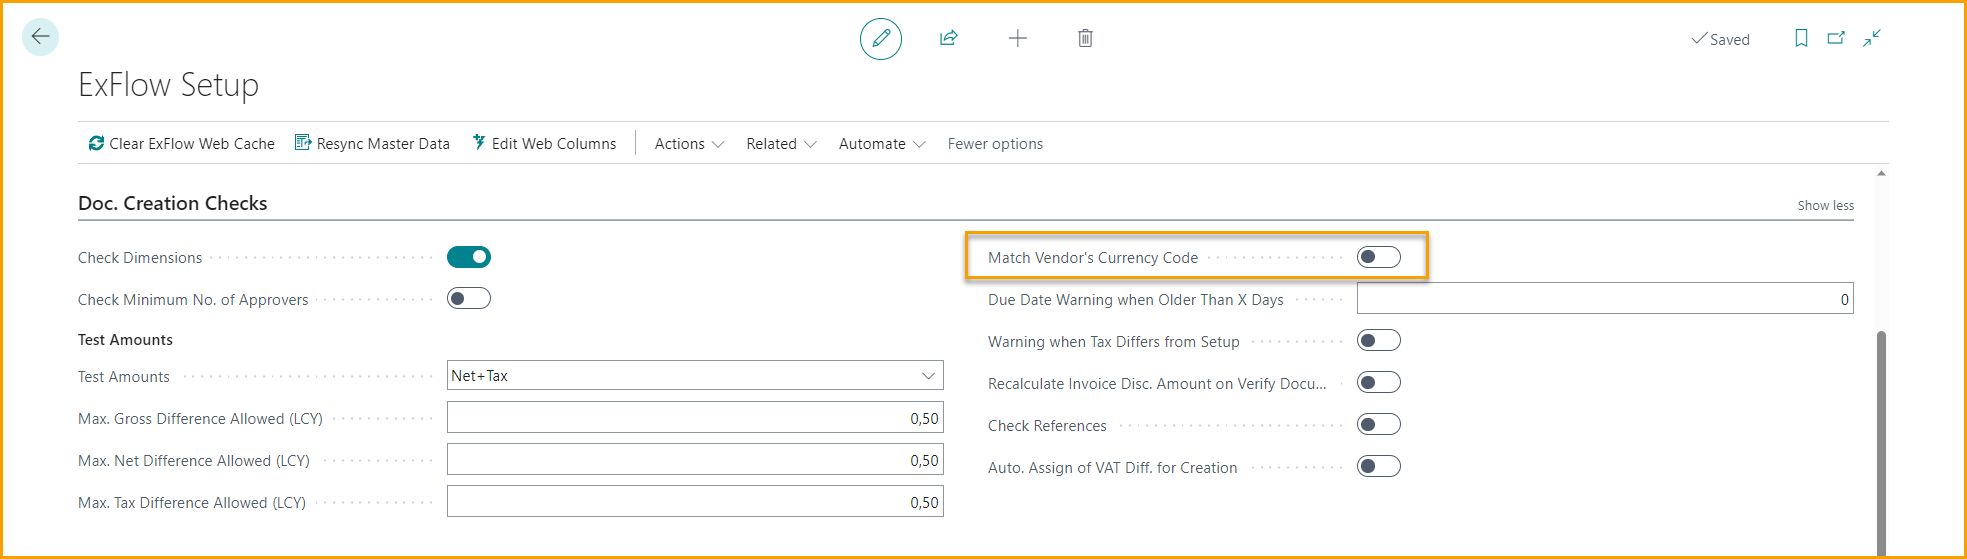Enable Check Minimum No. of Approvers
This screenshot has width=1967, height=559.
pyautogui.click(x=469, y=298)
